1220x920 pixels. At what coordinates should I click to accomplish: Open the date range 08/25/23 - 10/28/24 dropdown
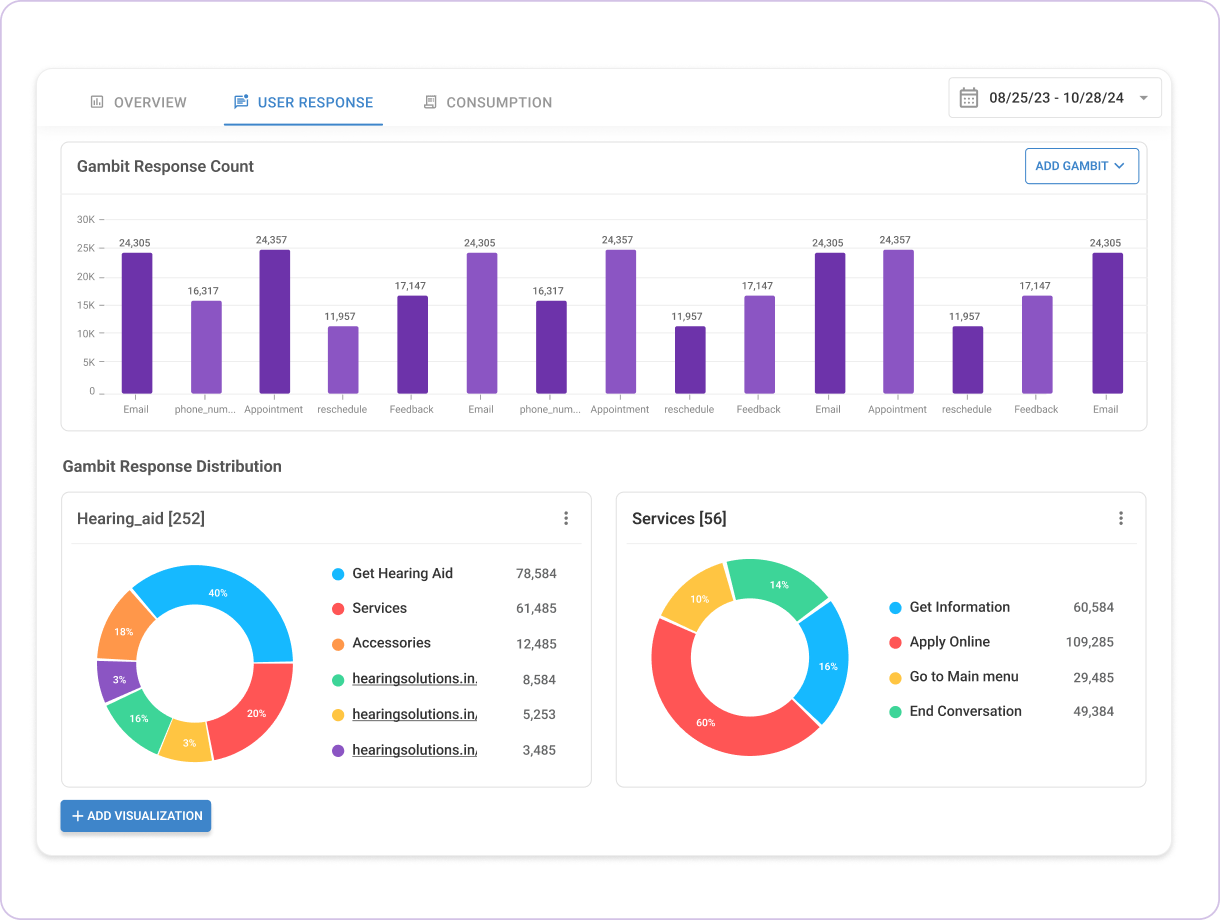[1055, 98]
